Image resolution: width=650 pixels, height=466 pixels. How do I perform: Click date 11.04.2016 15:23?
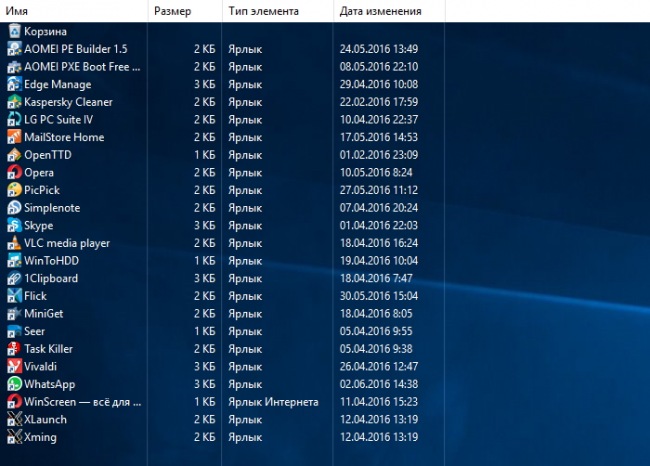coord(379,402)
